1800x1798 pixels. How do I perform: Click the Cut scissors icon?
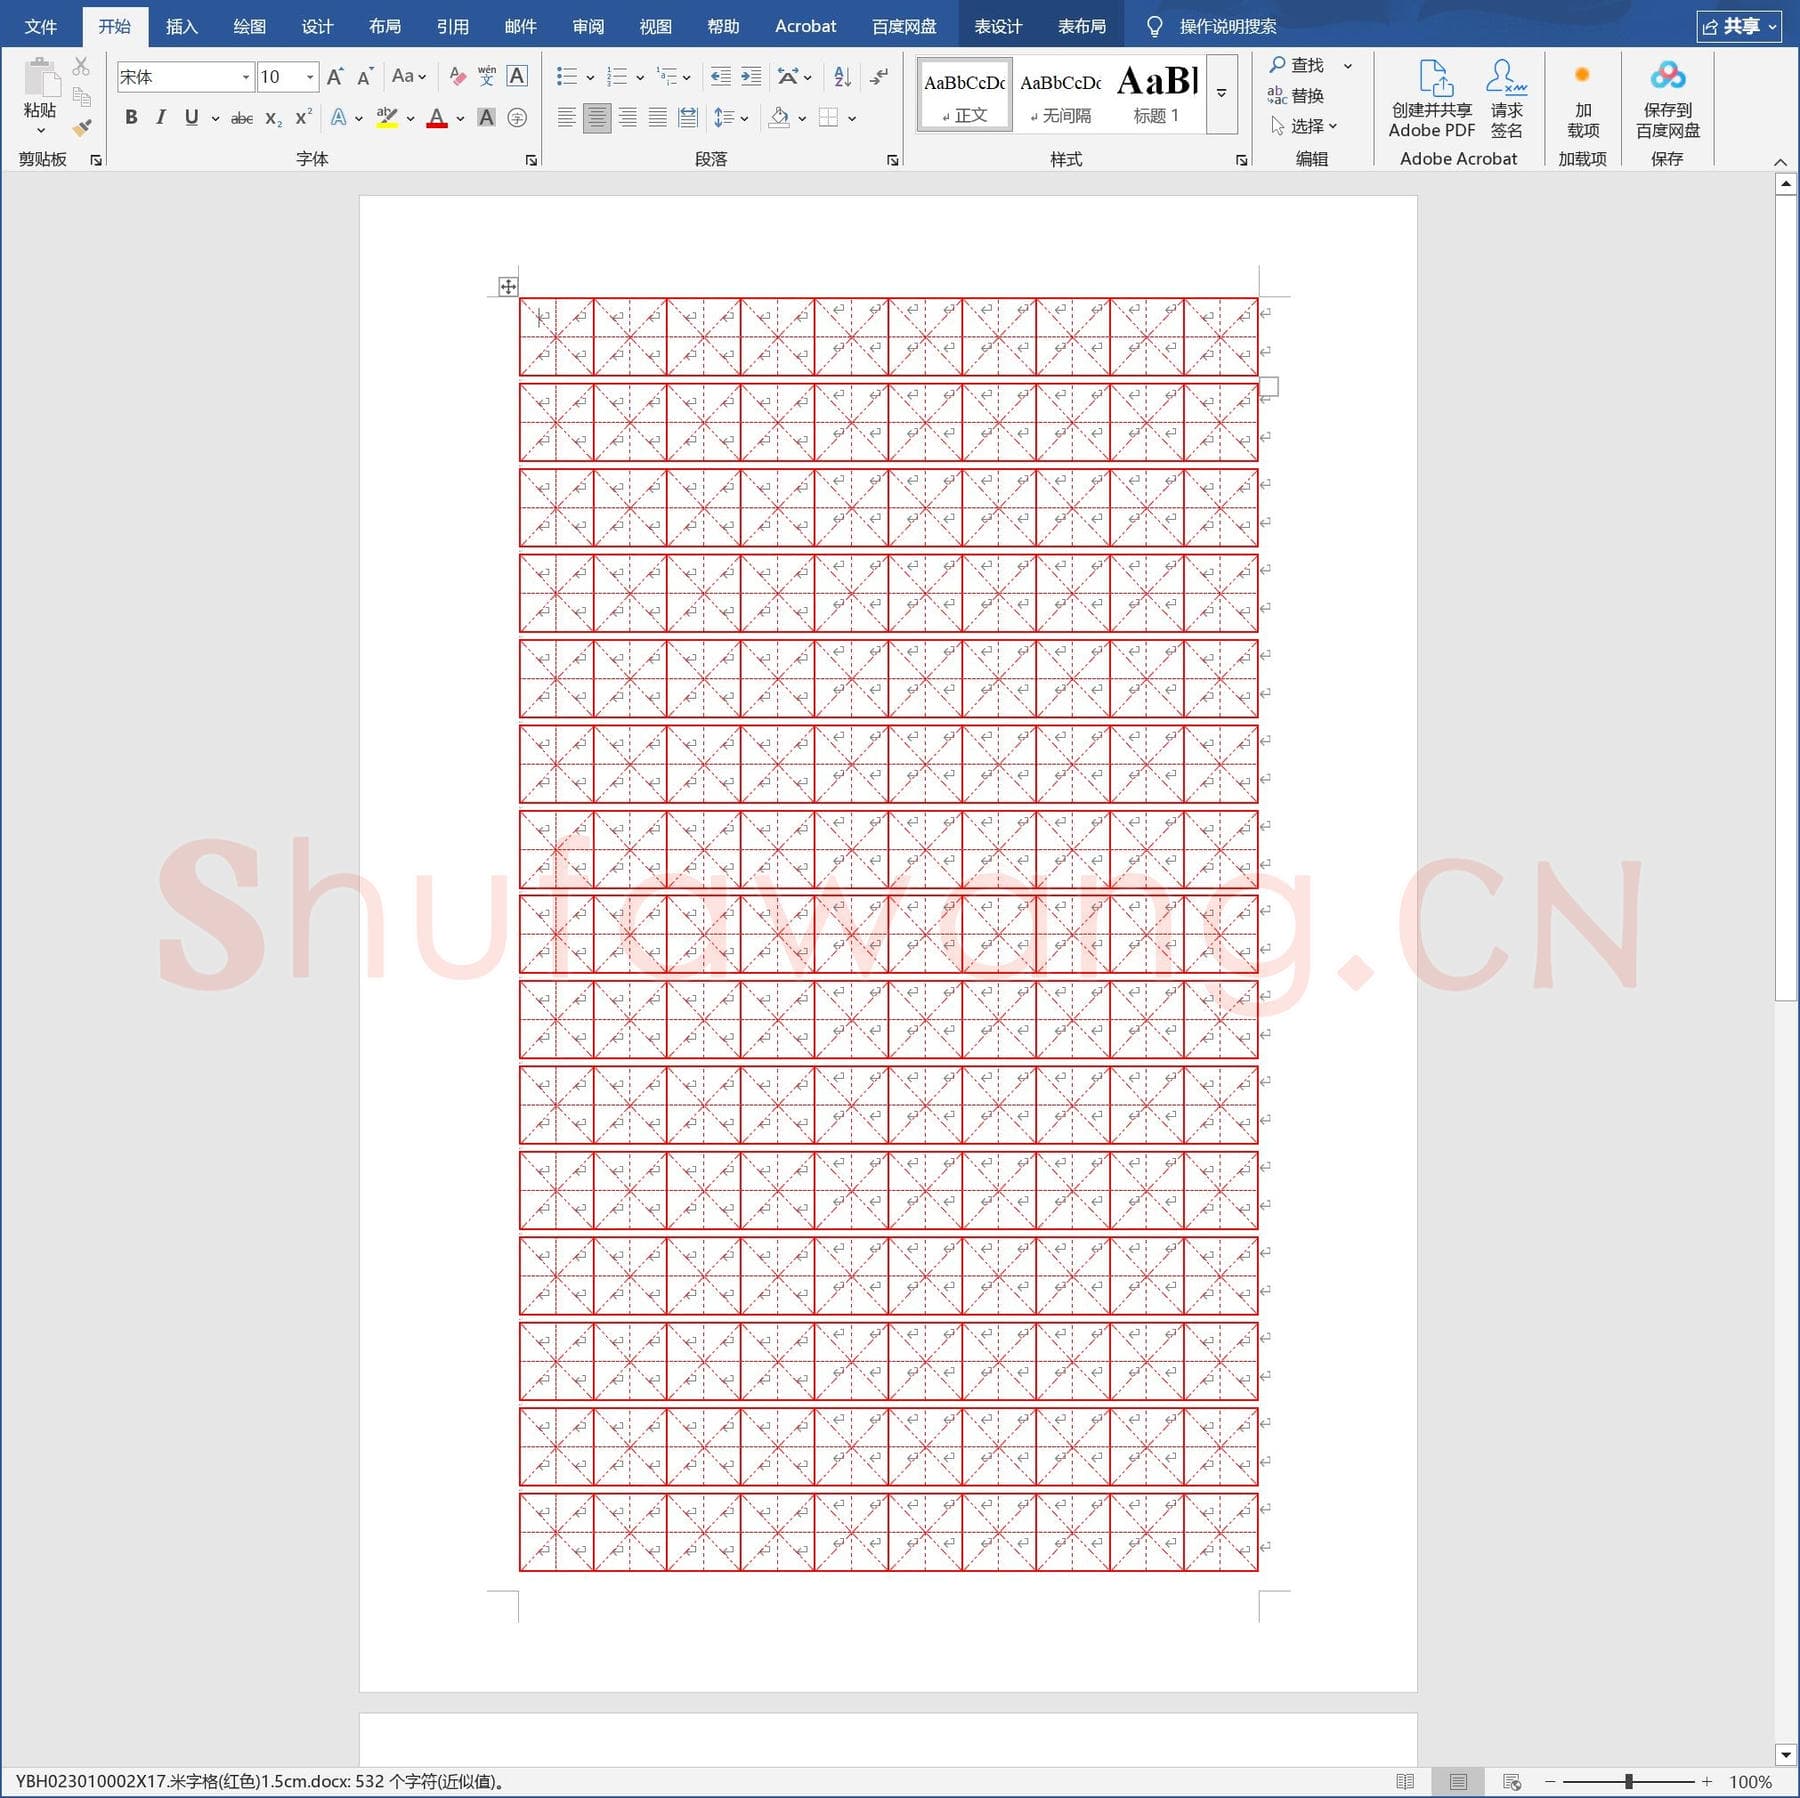81,66
